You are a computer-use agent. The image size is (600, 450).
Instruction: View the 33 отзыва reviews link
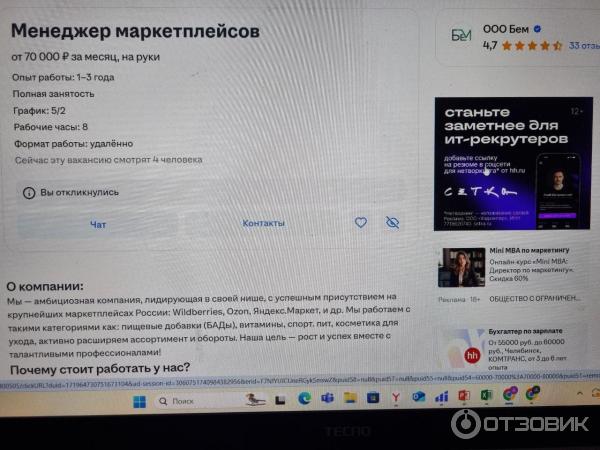click(x=584, y=46)
